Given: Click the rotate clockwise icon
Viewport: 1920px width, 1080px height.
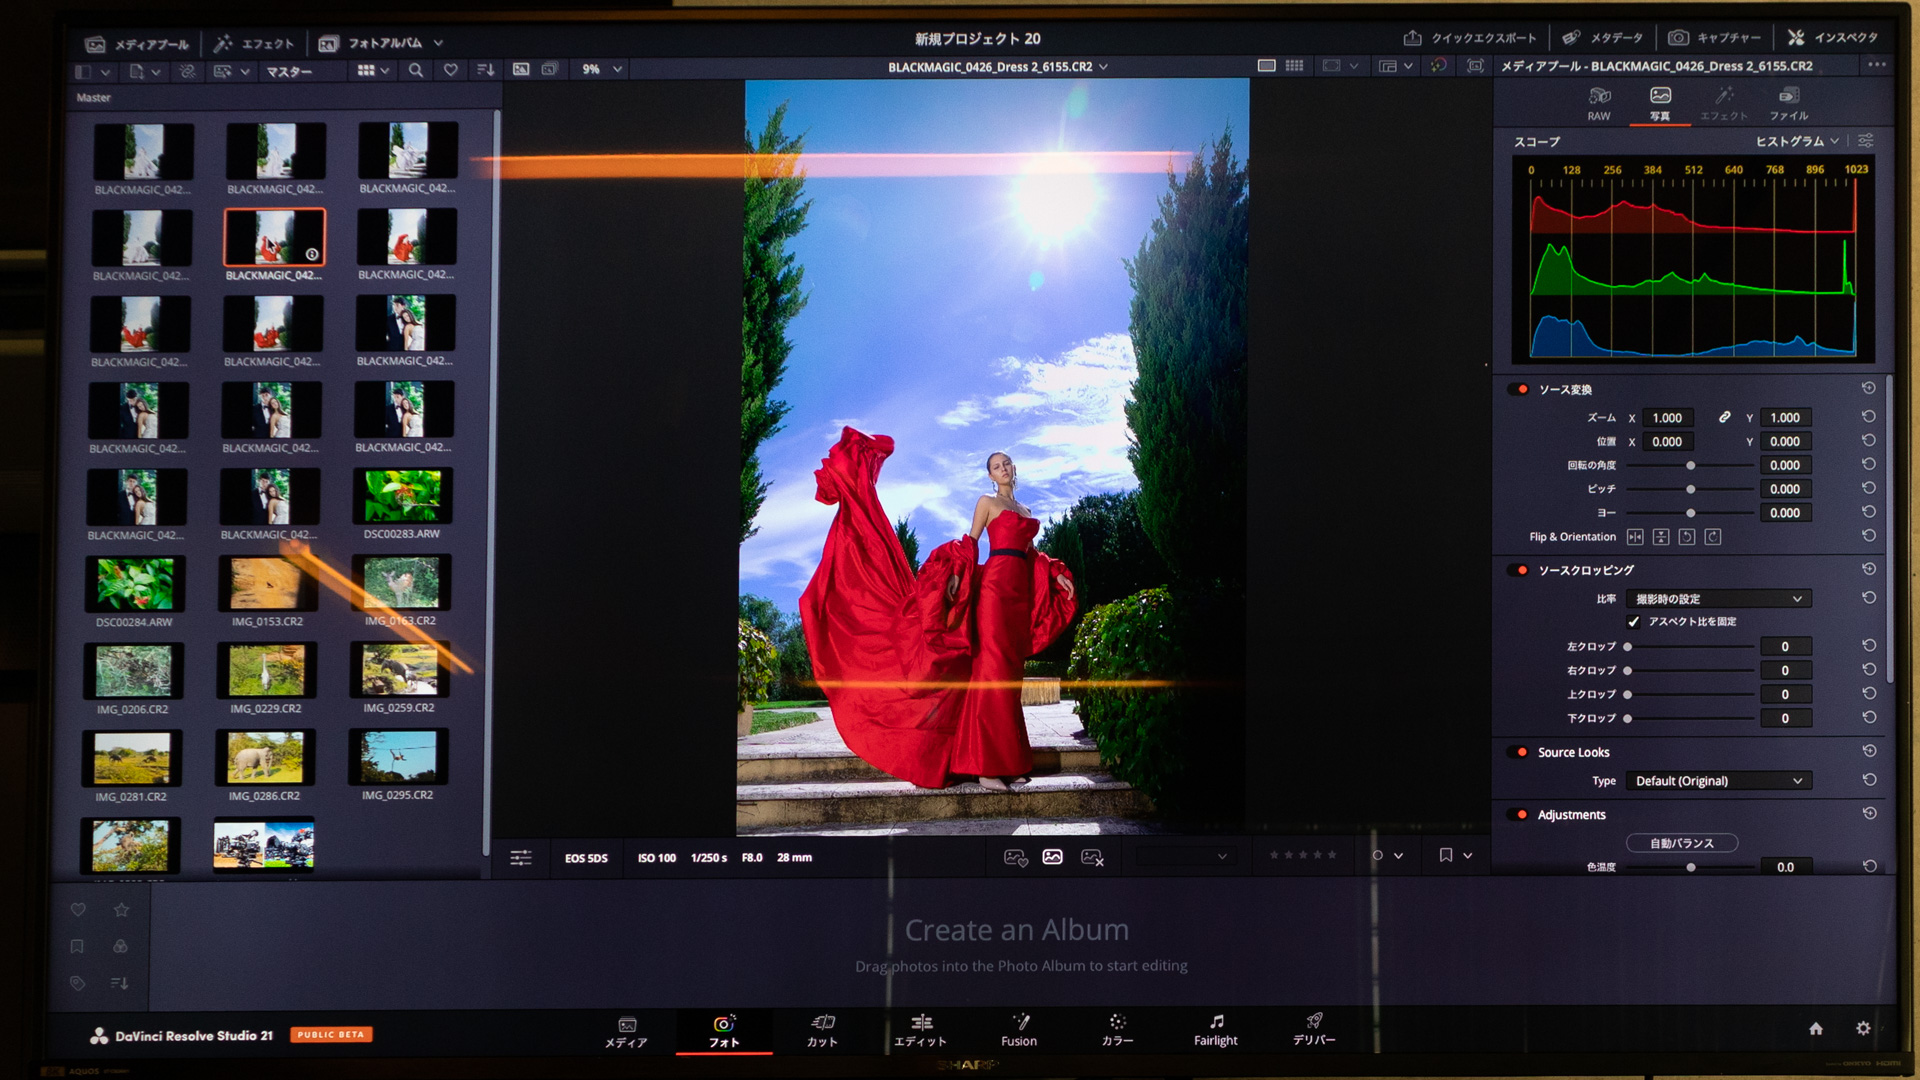Looking at the screenshot, I should [1713, 537].
